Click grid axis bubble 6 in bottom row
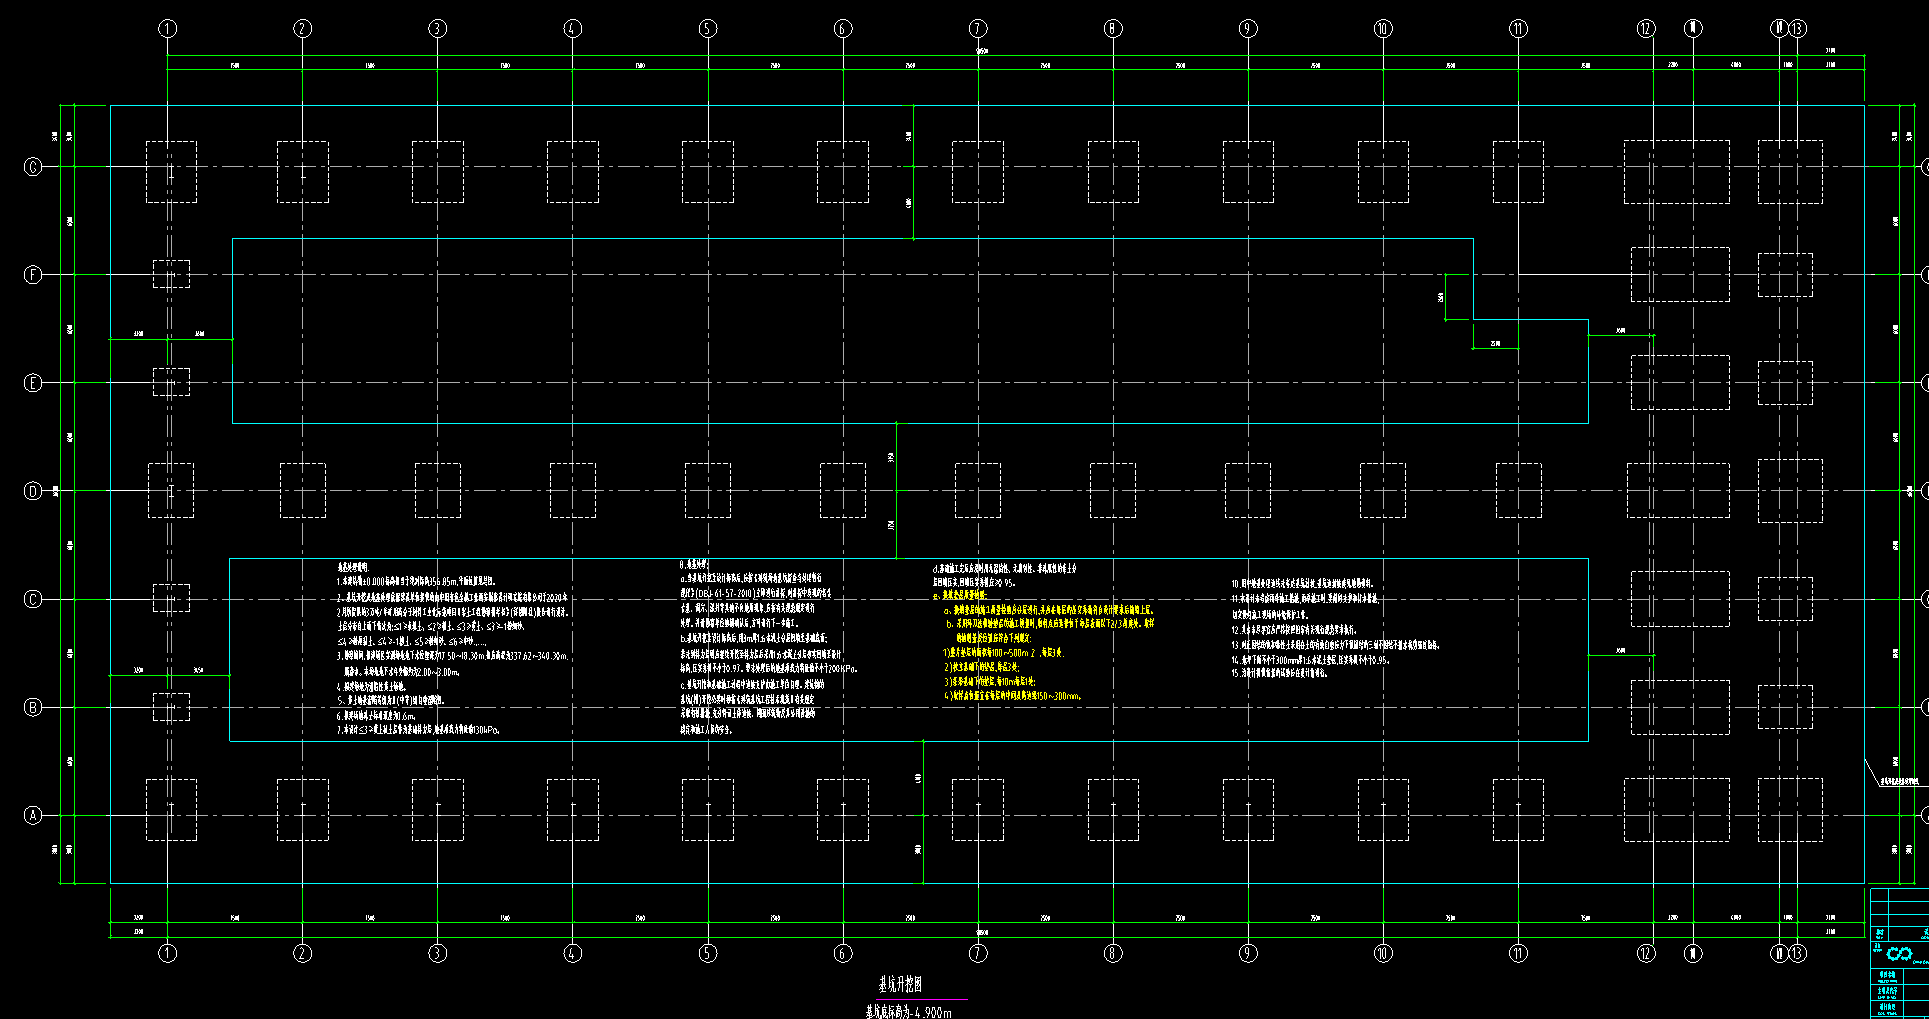 point(843,953)
